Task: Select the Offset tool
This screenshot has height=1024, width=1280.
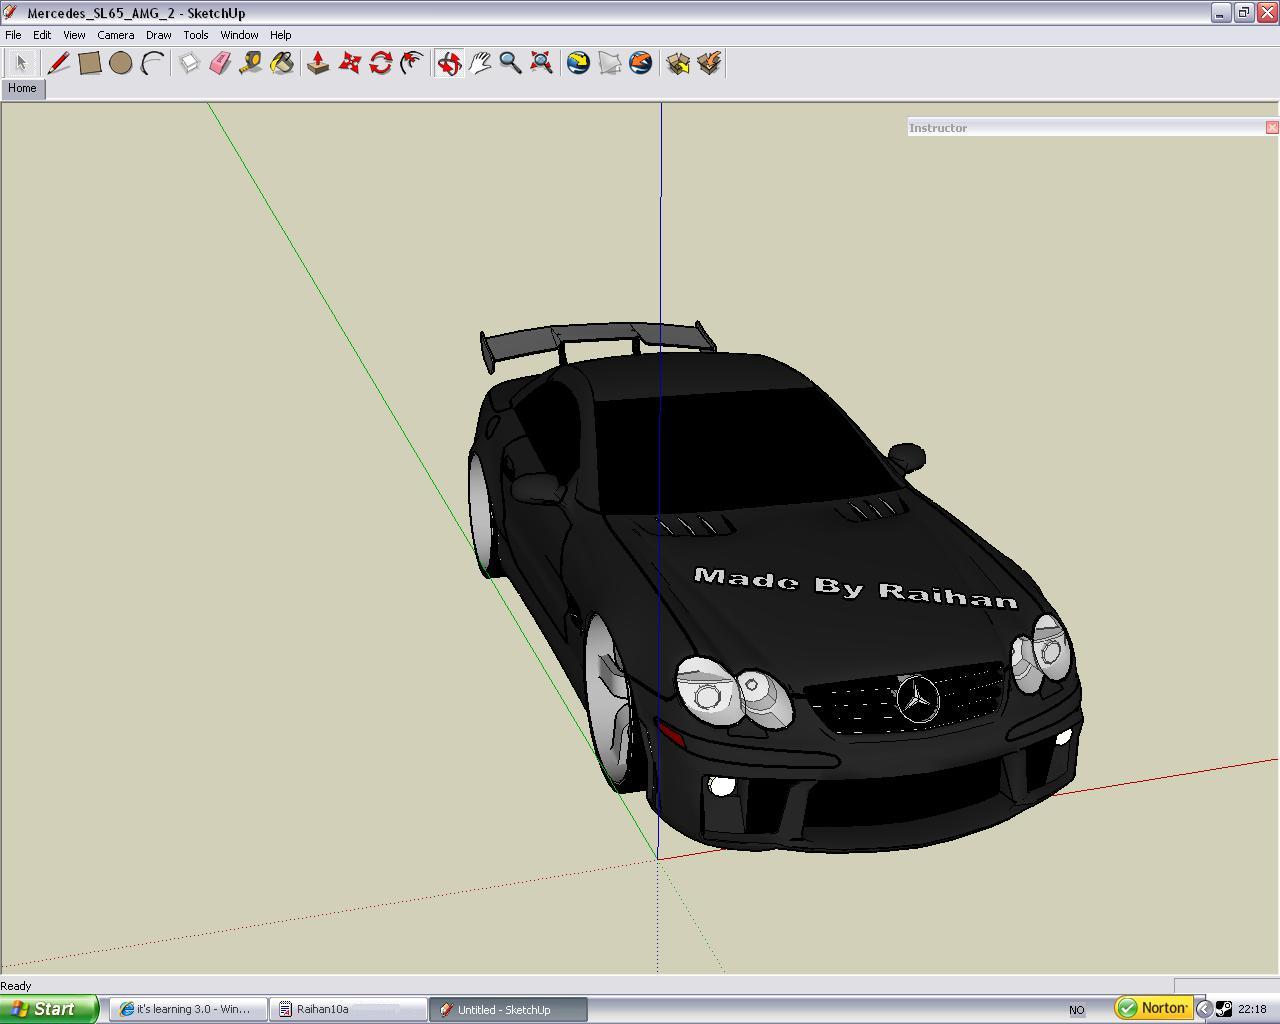Action: 411,63
